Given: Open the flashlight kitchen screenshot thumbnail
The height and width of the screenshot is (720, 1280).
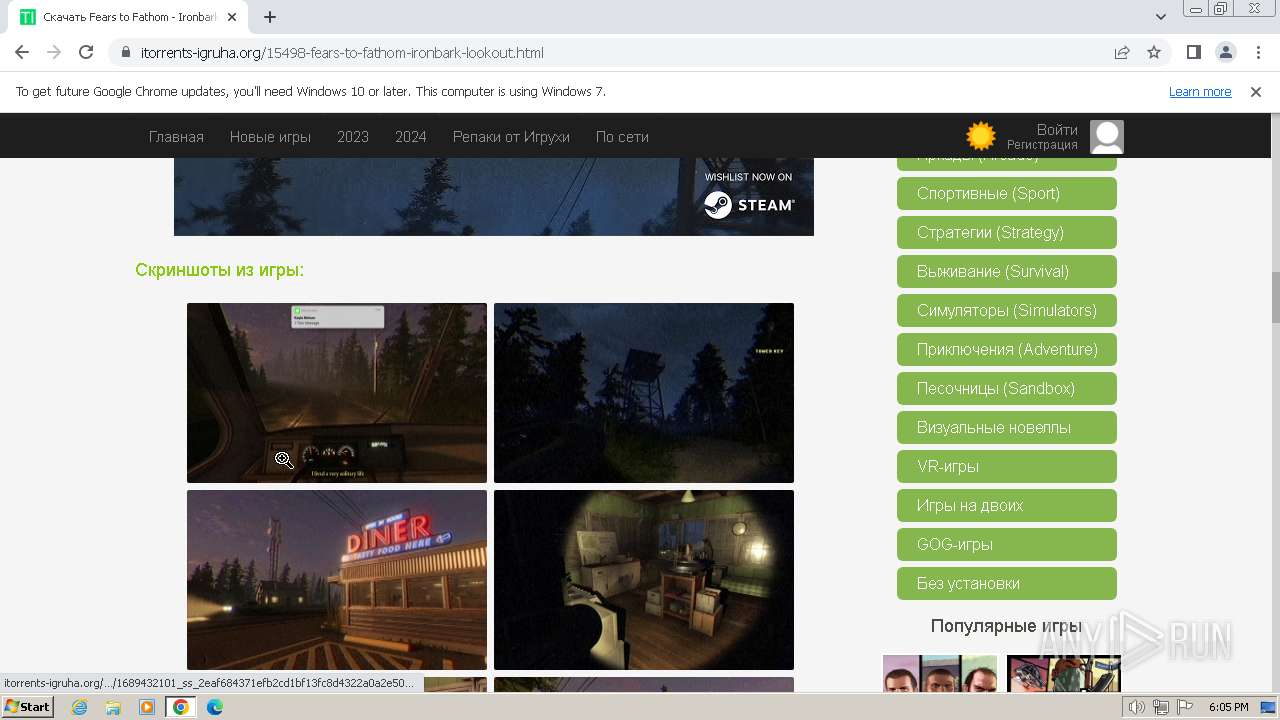Looking at the screenshot, I should click(x=644, y=580).
